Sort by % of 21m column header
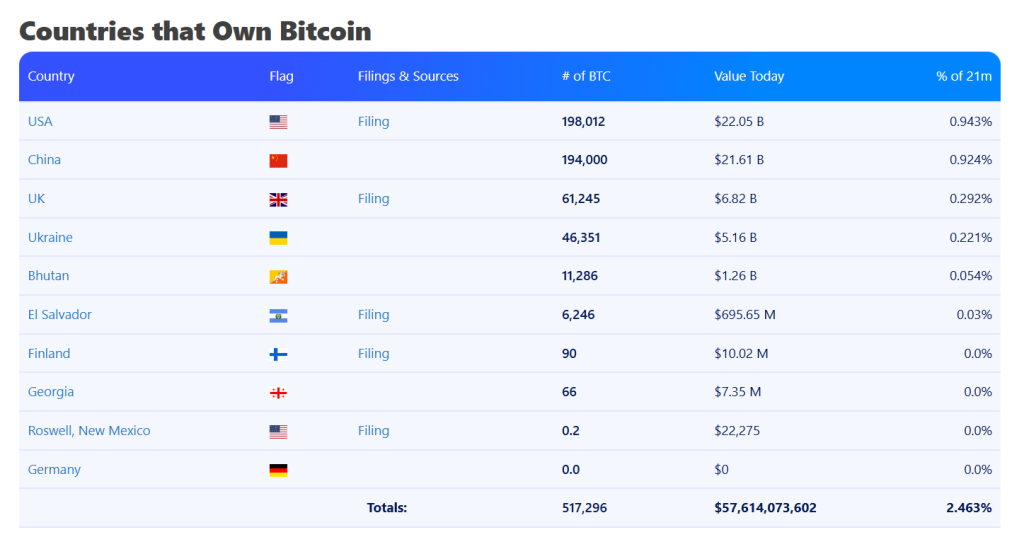Viewport: 1024px width, 537px height. tap(964, 76)
